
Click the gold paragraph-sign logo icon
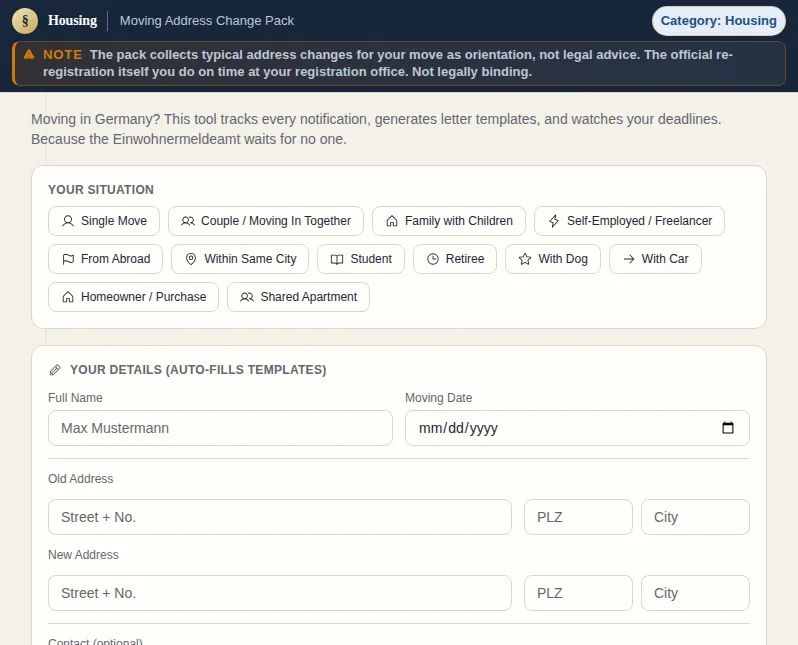(x=25, y=21)
